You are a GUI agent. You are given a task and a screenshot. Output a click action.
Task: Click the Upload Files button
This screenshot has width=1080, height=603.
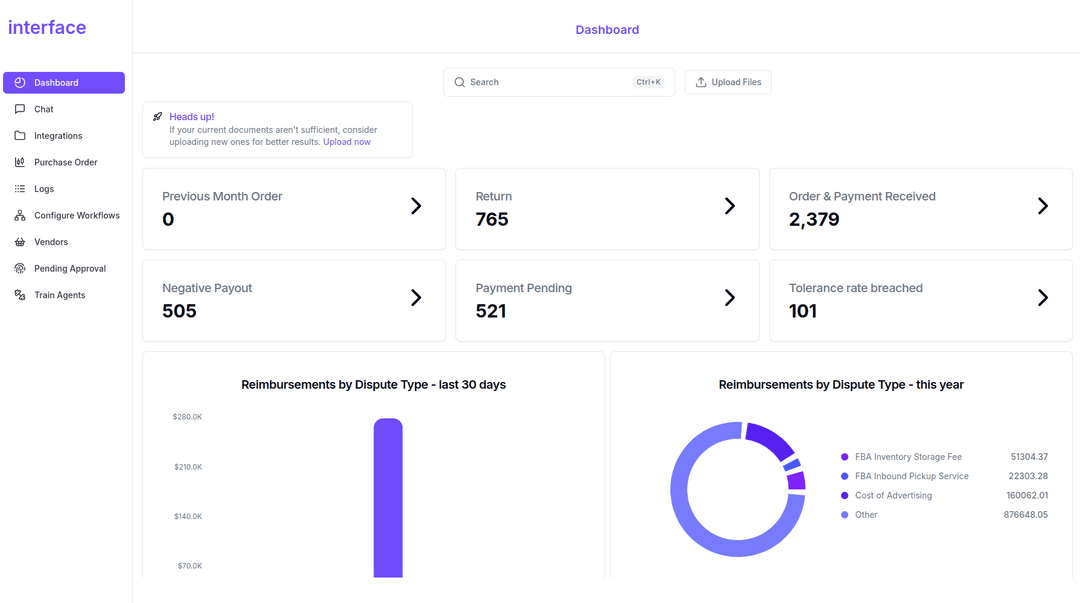tap(728, 82)
